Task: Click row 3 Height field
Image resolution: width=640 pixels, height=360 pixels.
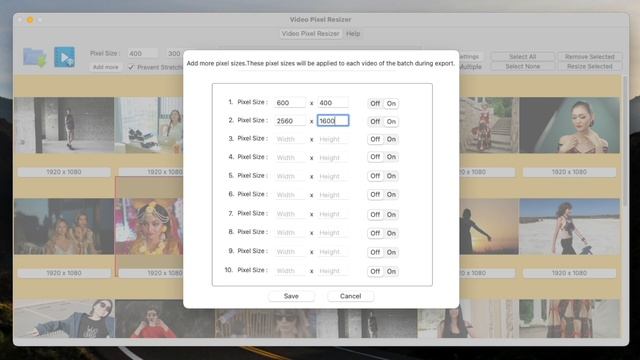Action: point(333,139)
